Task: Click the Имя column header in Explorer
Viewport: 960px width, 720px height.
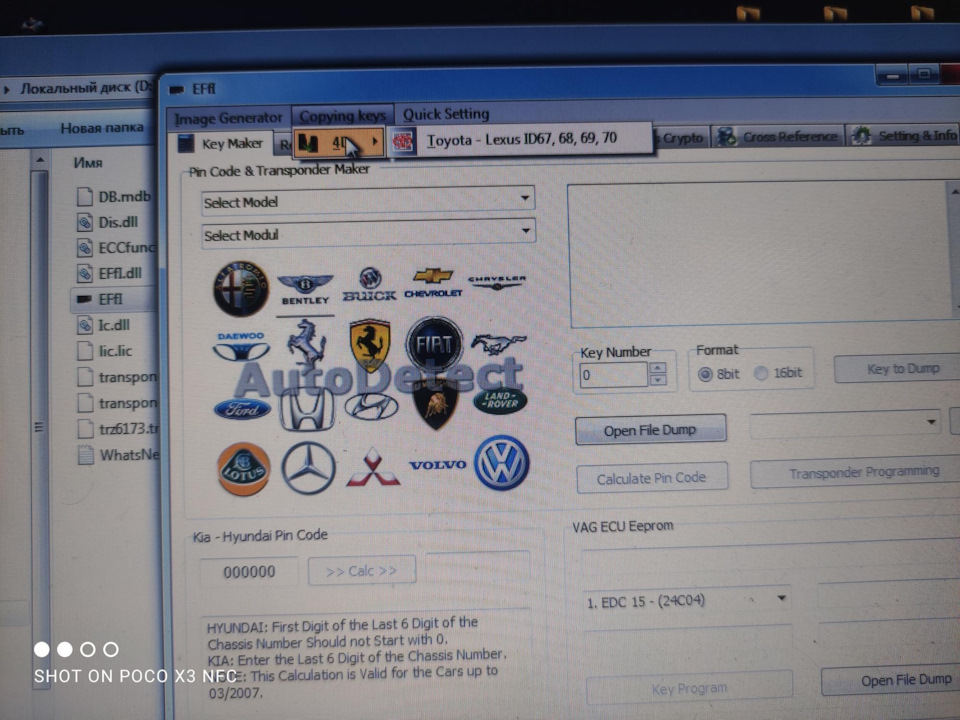Action: click(88, 163)
